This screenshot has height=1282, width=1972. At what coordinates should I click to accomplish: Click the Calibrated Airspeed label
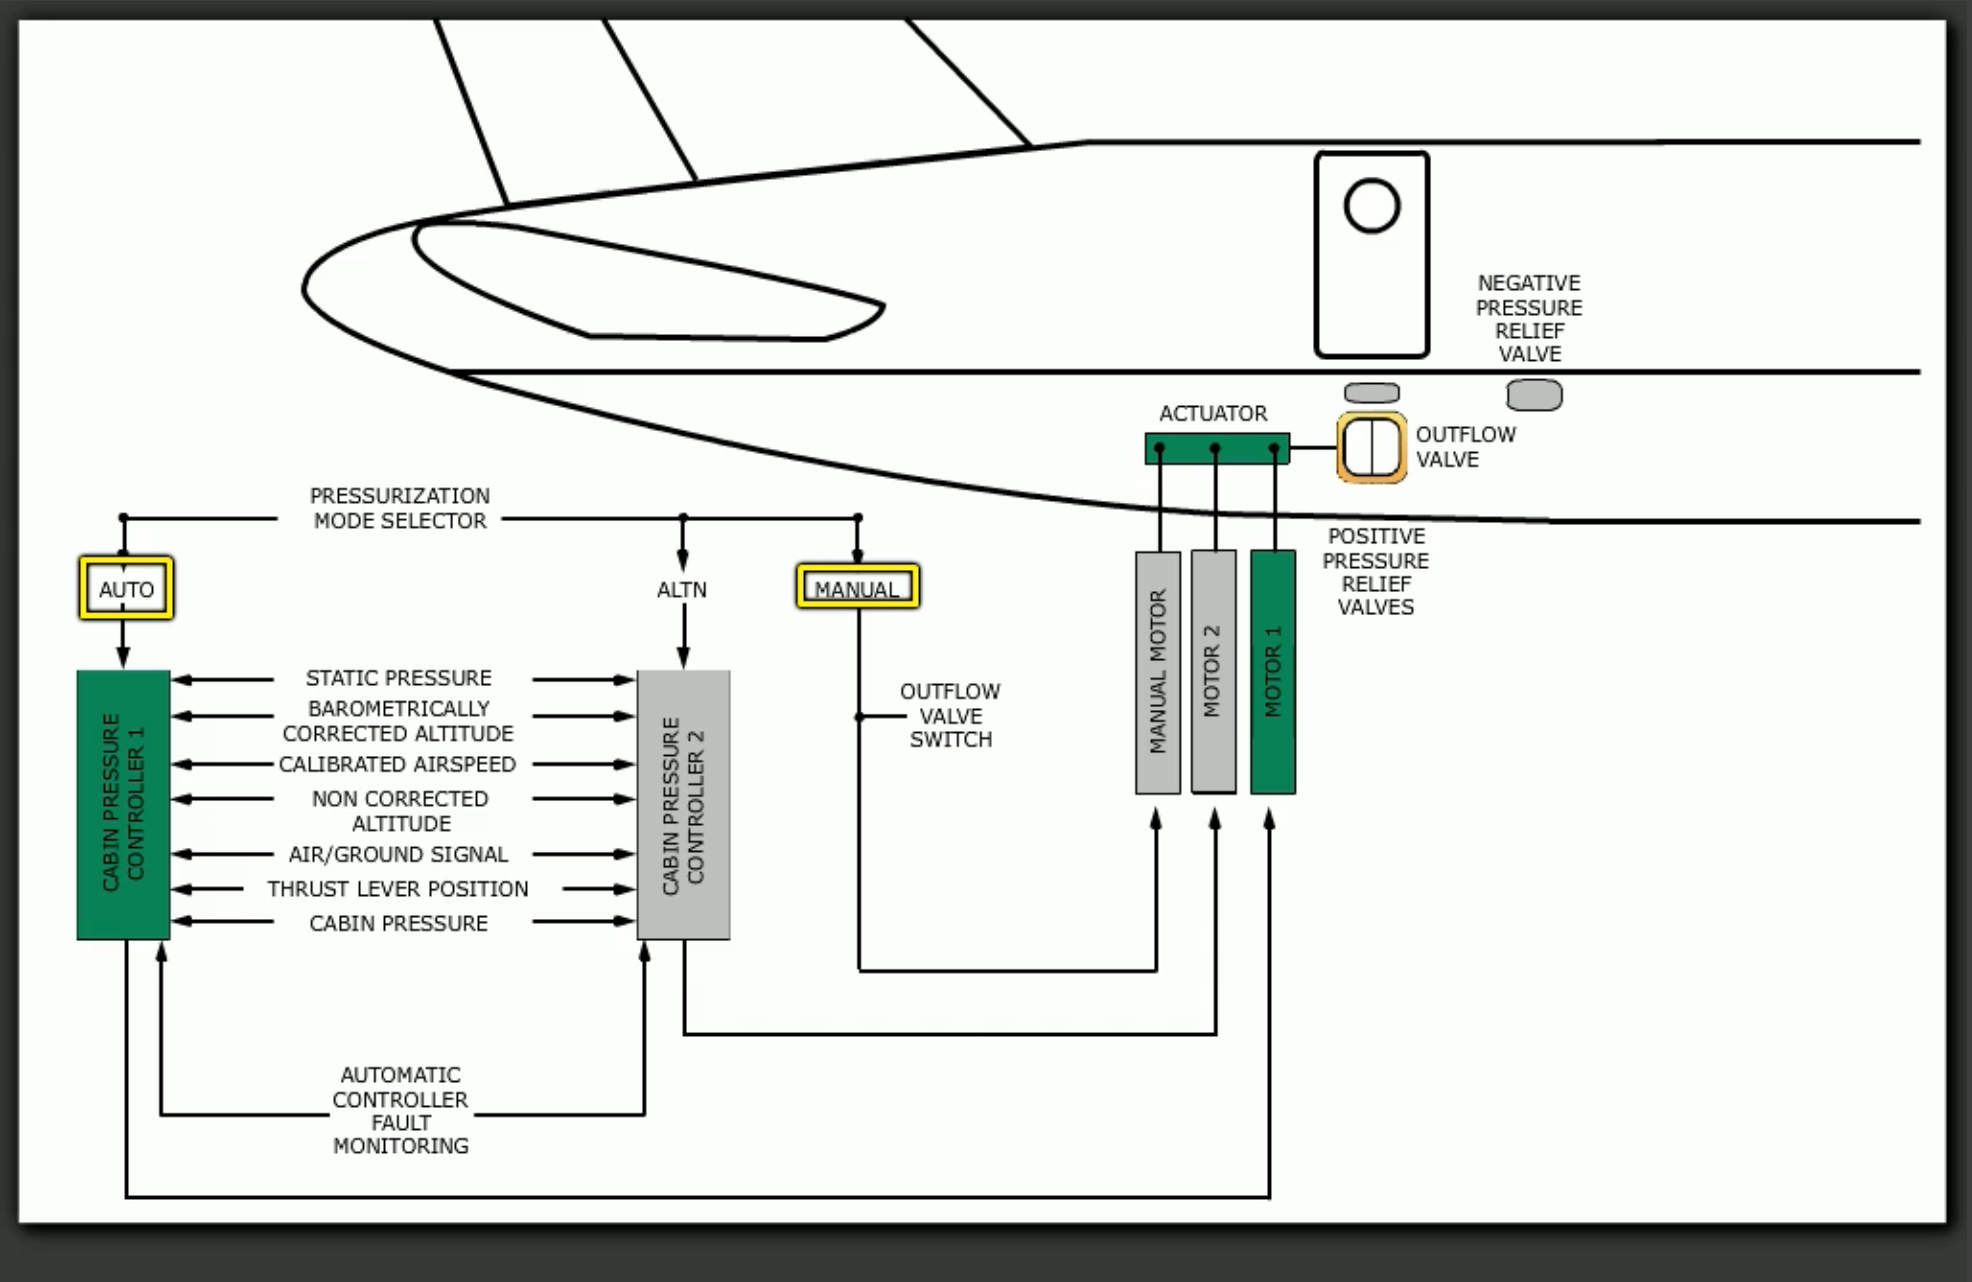(x=397, y=765)
